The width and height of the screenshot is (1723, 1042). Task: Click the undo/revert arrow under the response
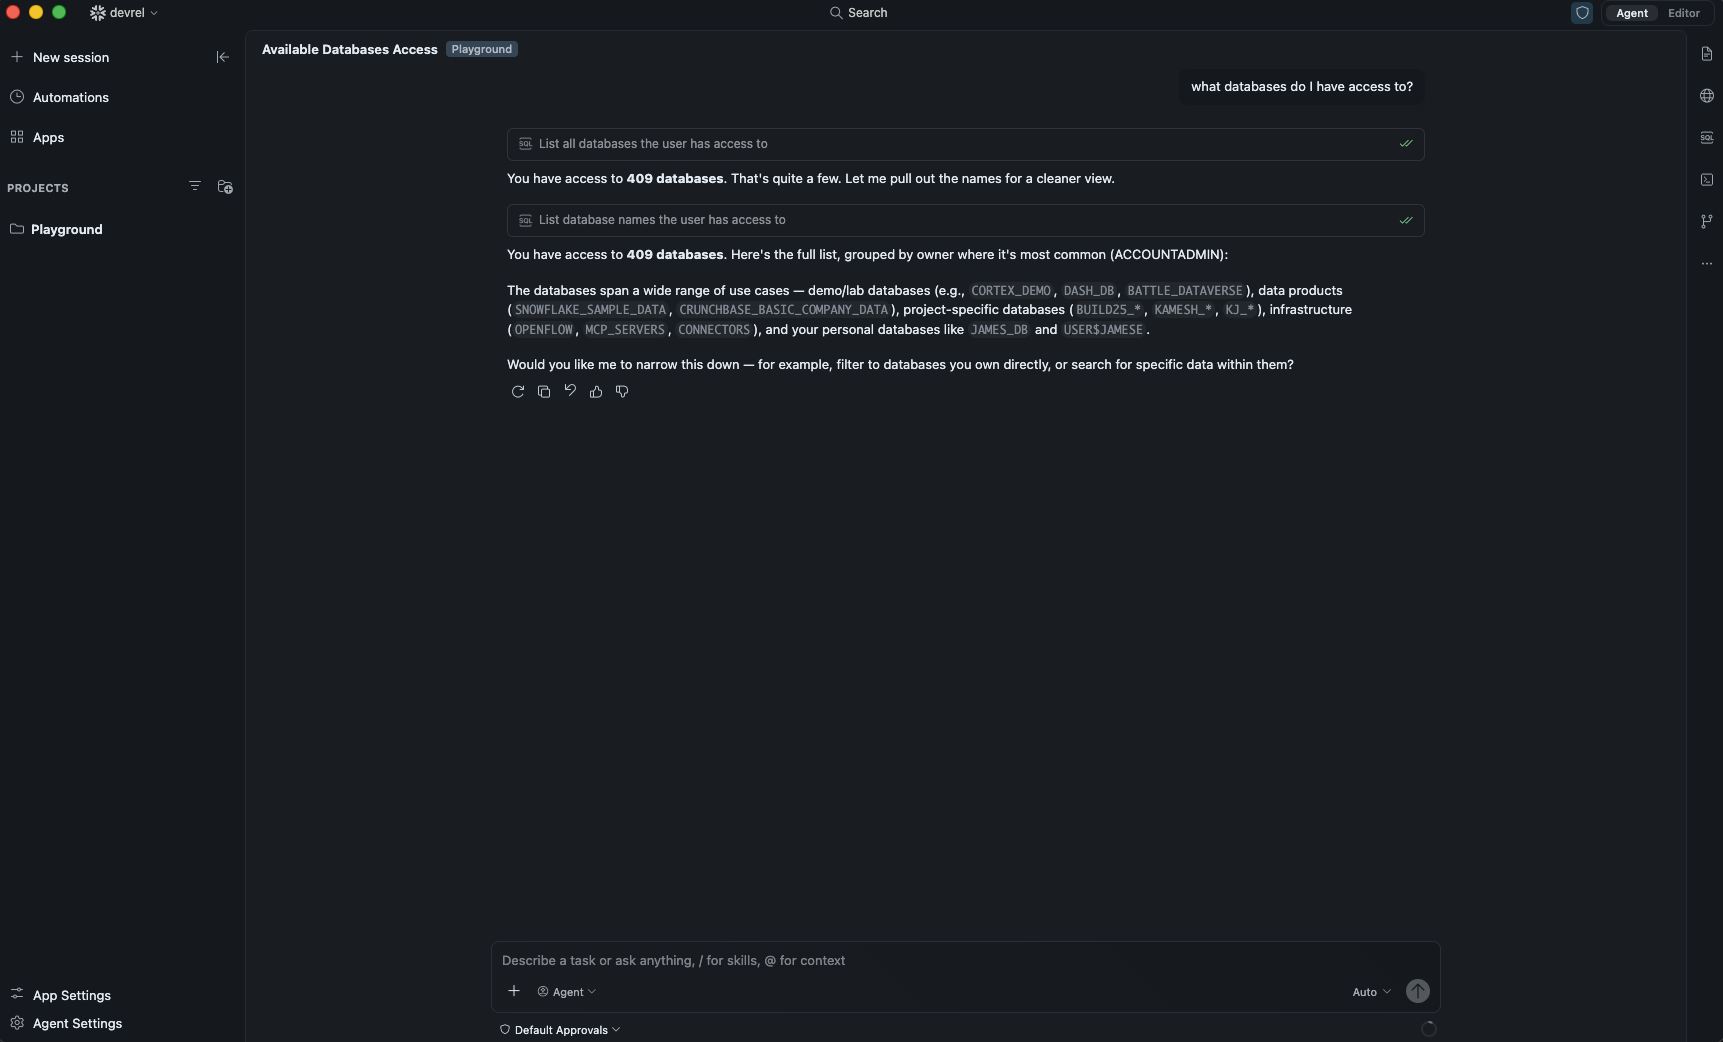(570, 391)
